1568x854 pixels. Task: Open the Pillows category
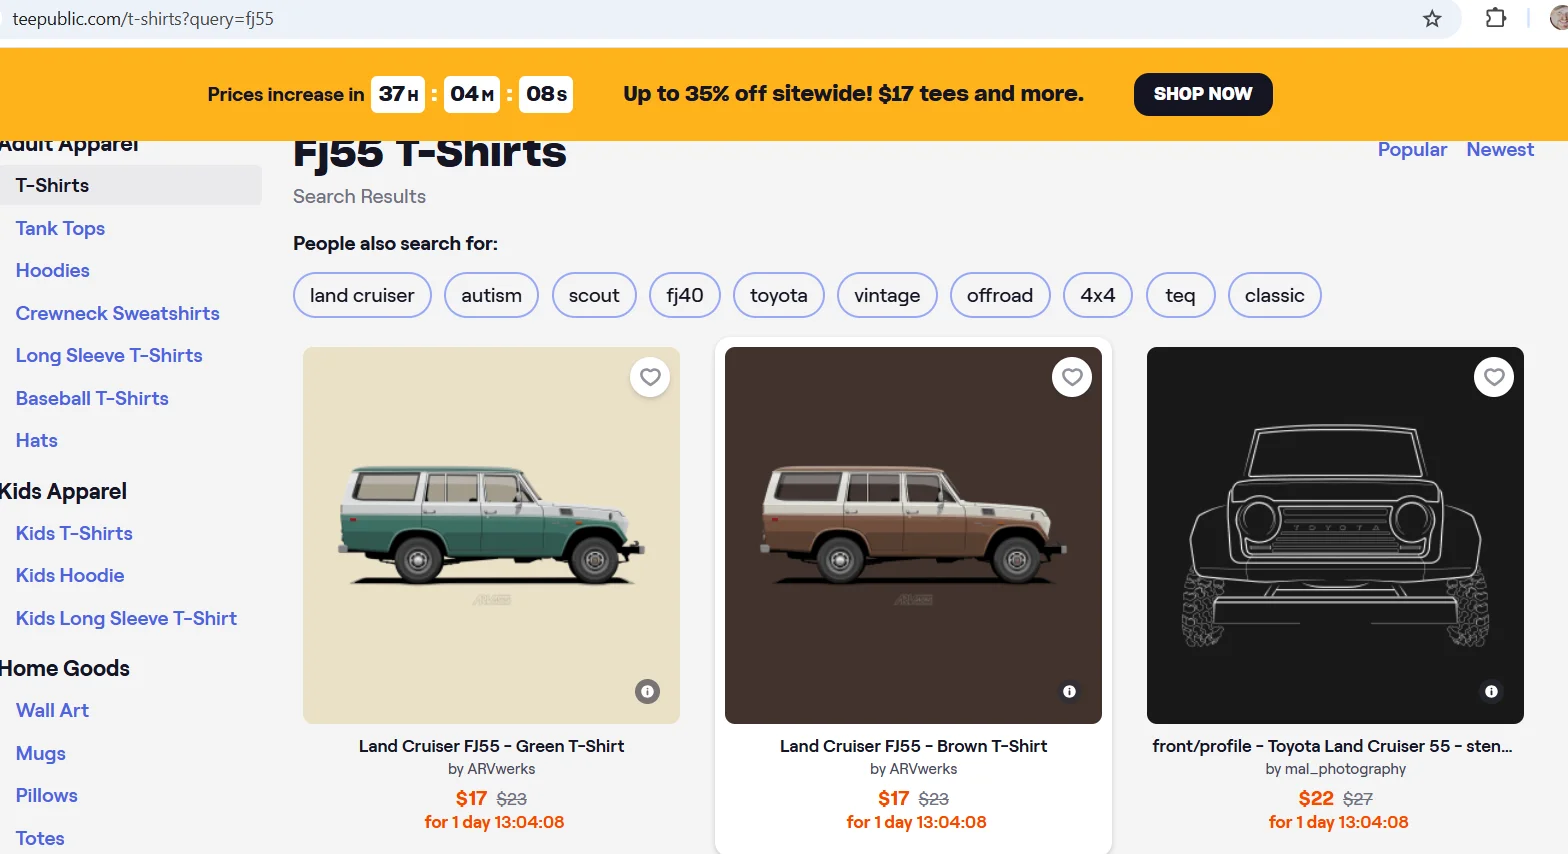point(46,795)
